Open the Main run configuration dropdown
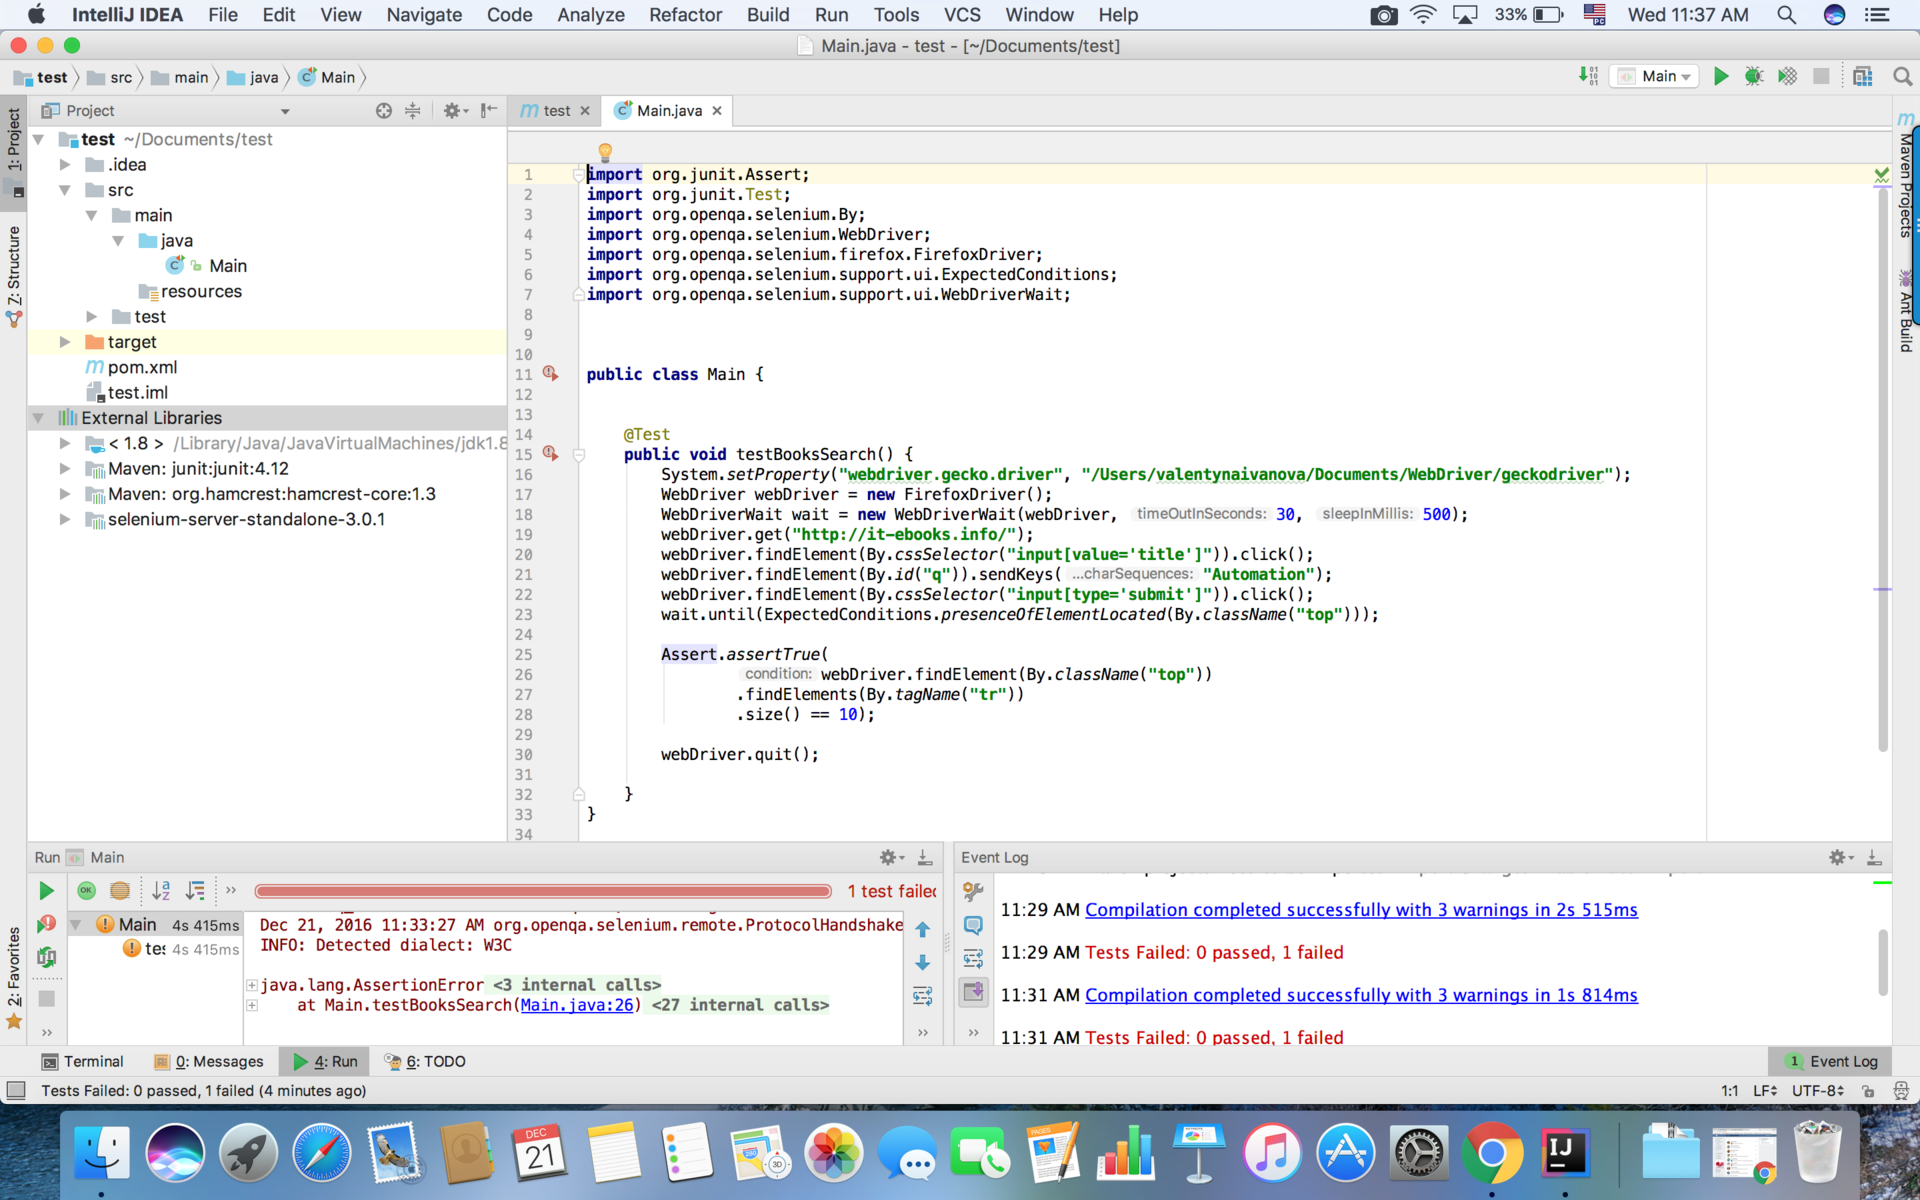The width and height of the screenshot is (1920, 1200). point(1654,76)
